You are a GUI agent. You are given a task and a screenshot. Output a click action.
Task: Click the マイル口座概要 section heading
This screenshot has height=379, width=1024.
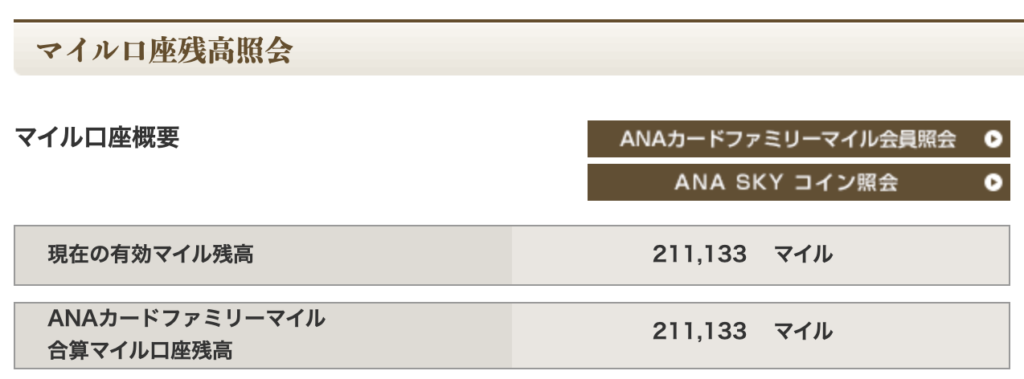click(97, 138)
